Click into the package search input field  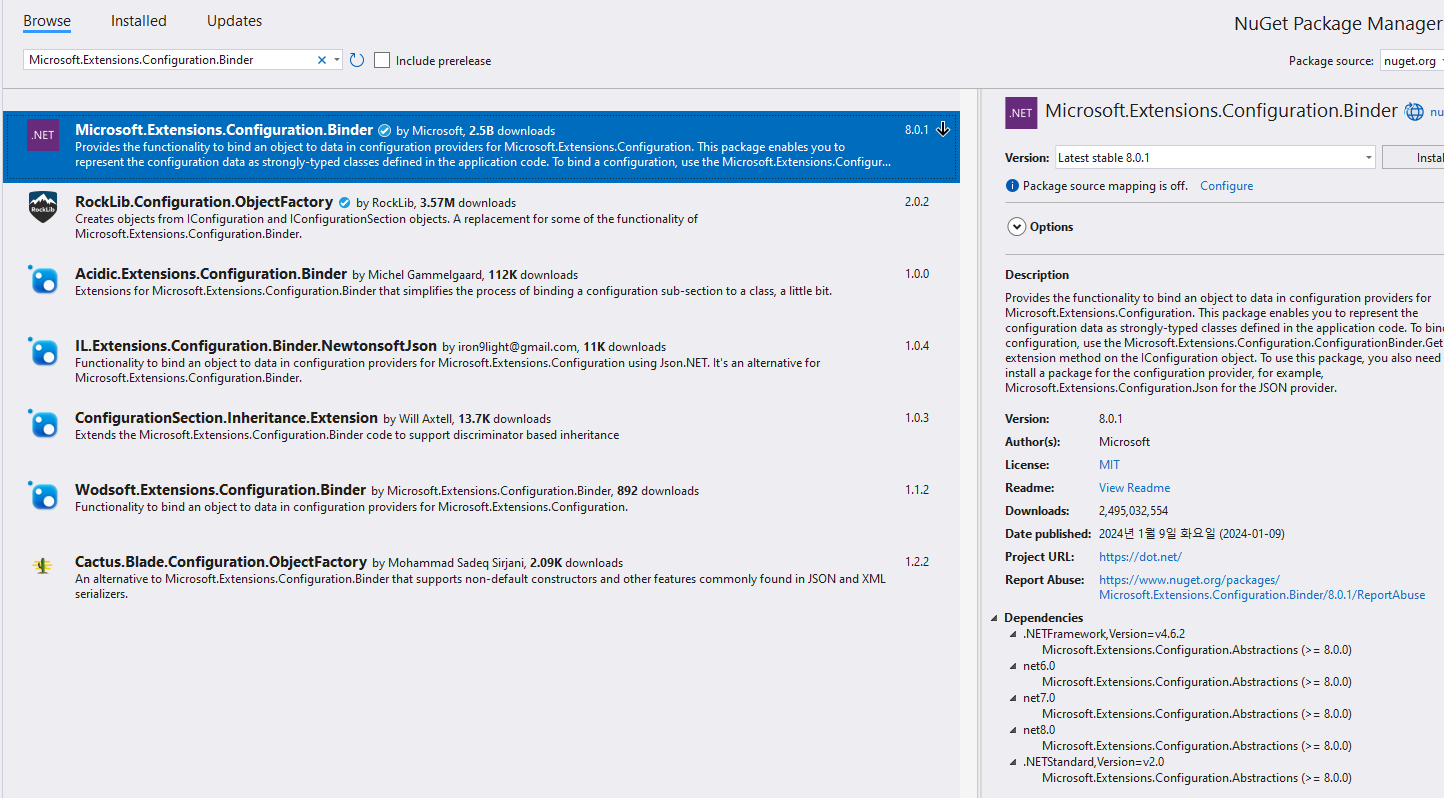(x=170, y=60)
